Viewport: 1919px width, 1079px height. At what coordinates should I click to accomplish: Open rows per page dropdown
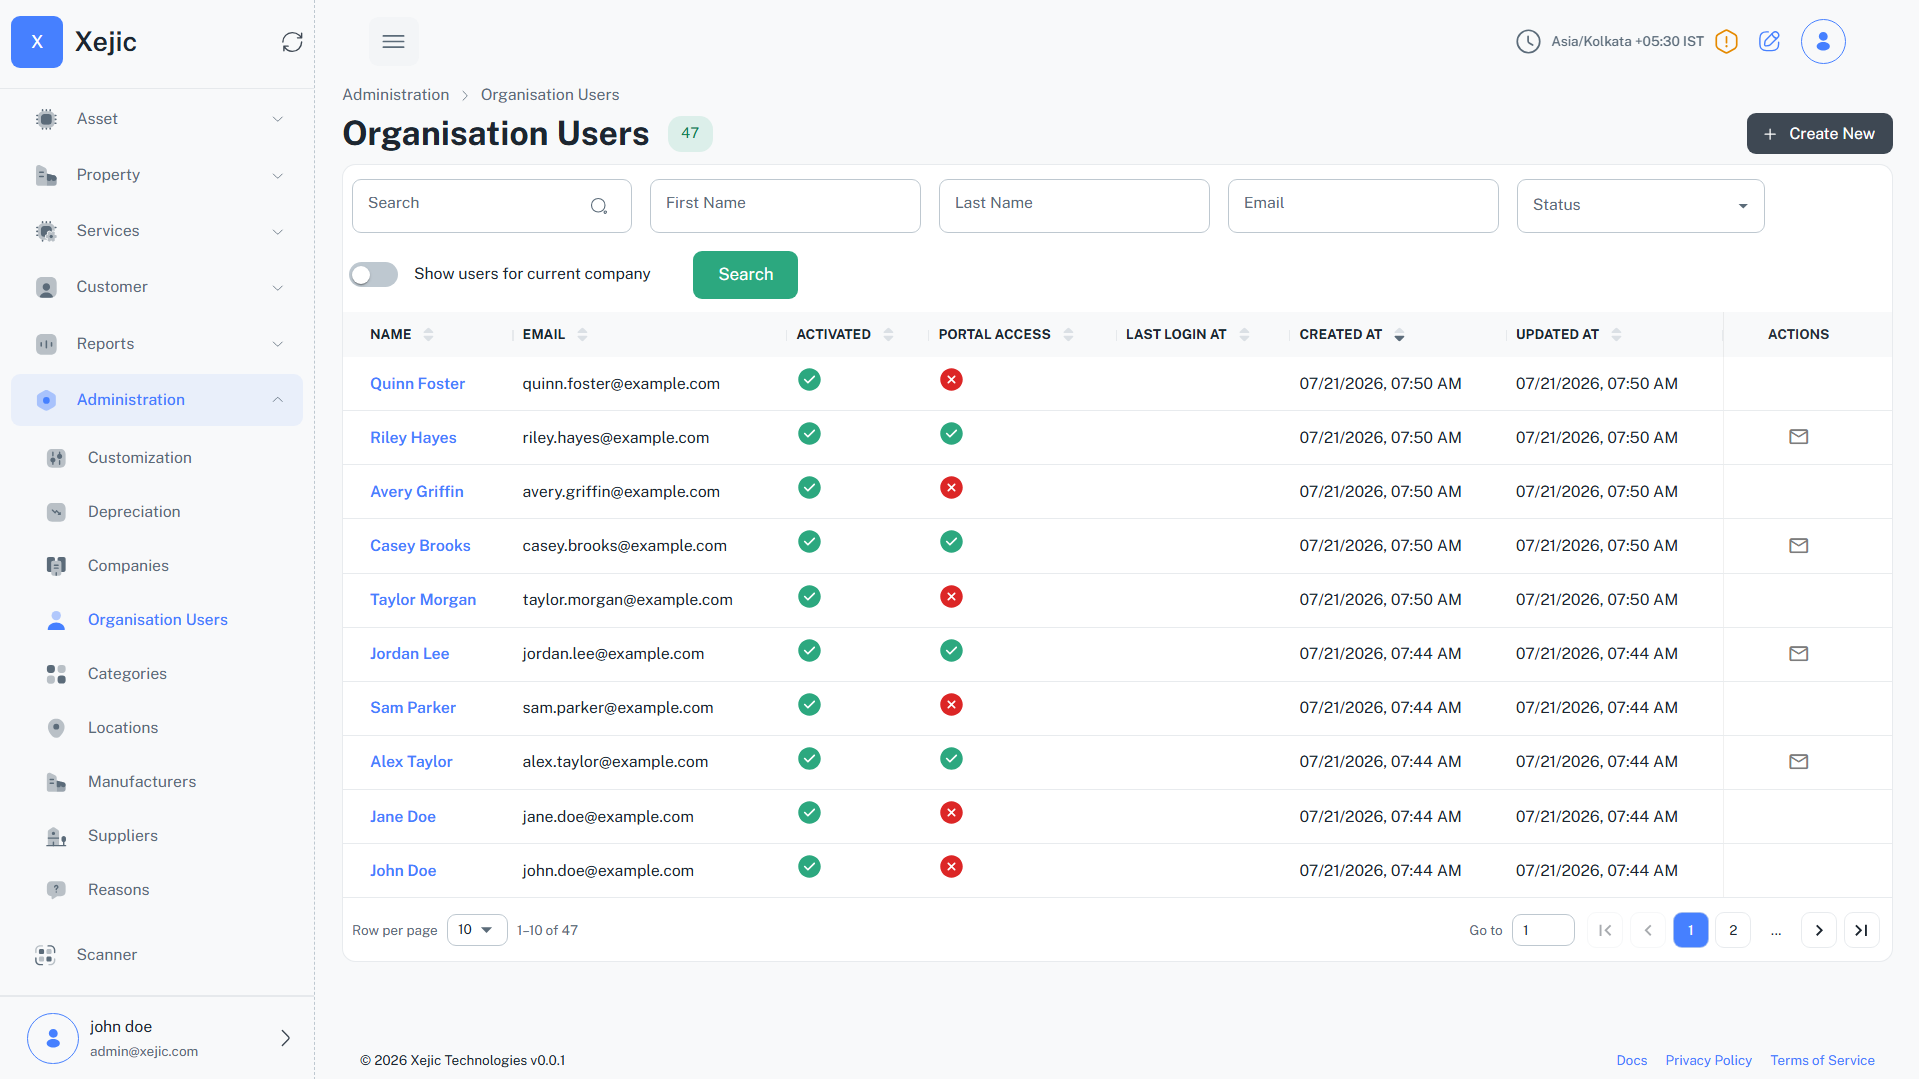477,930
